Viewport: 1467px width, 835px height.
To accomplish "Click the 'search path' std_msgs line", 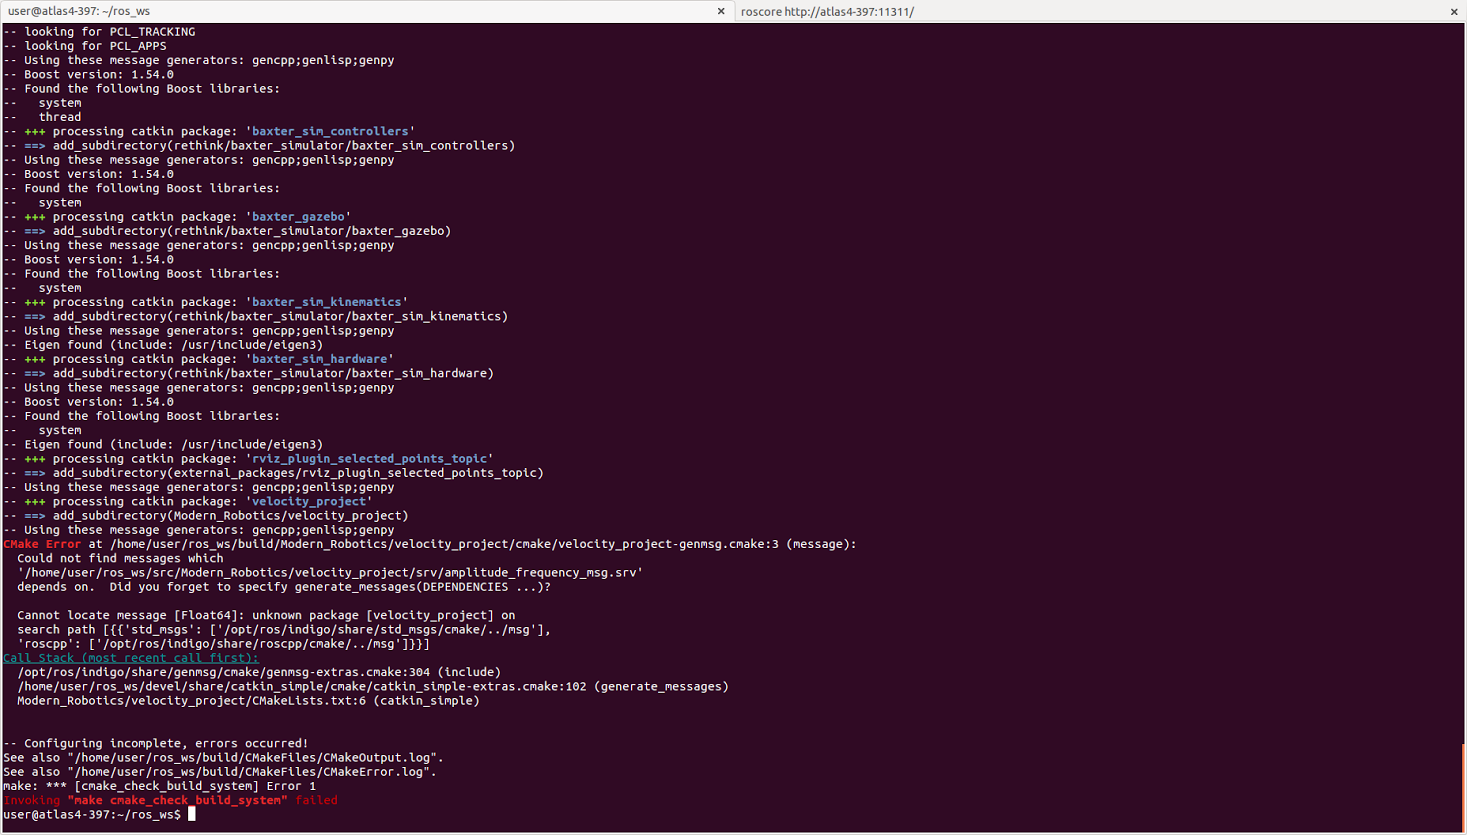I will (284, 630).
